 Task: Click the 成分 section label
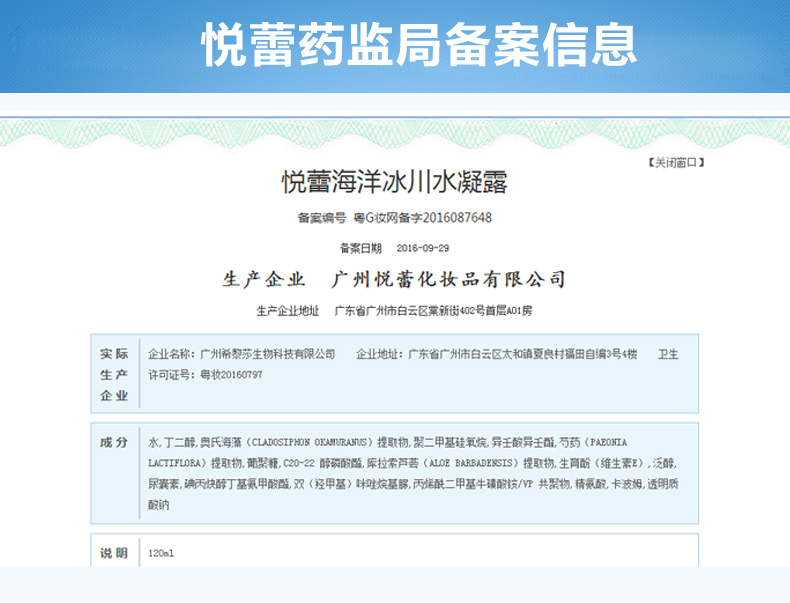(x=114, y=442)
